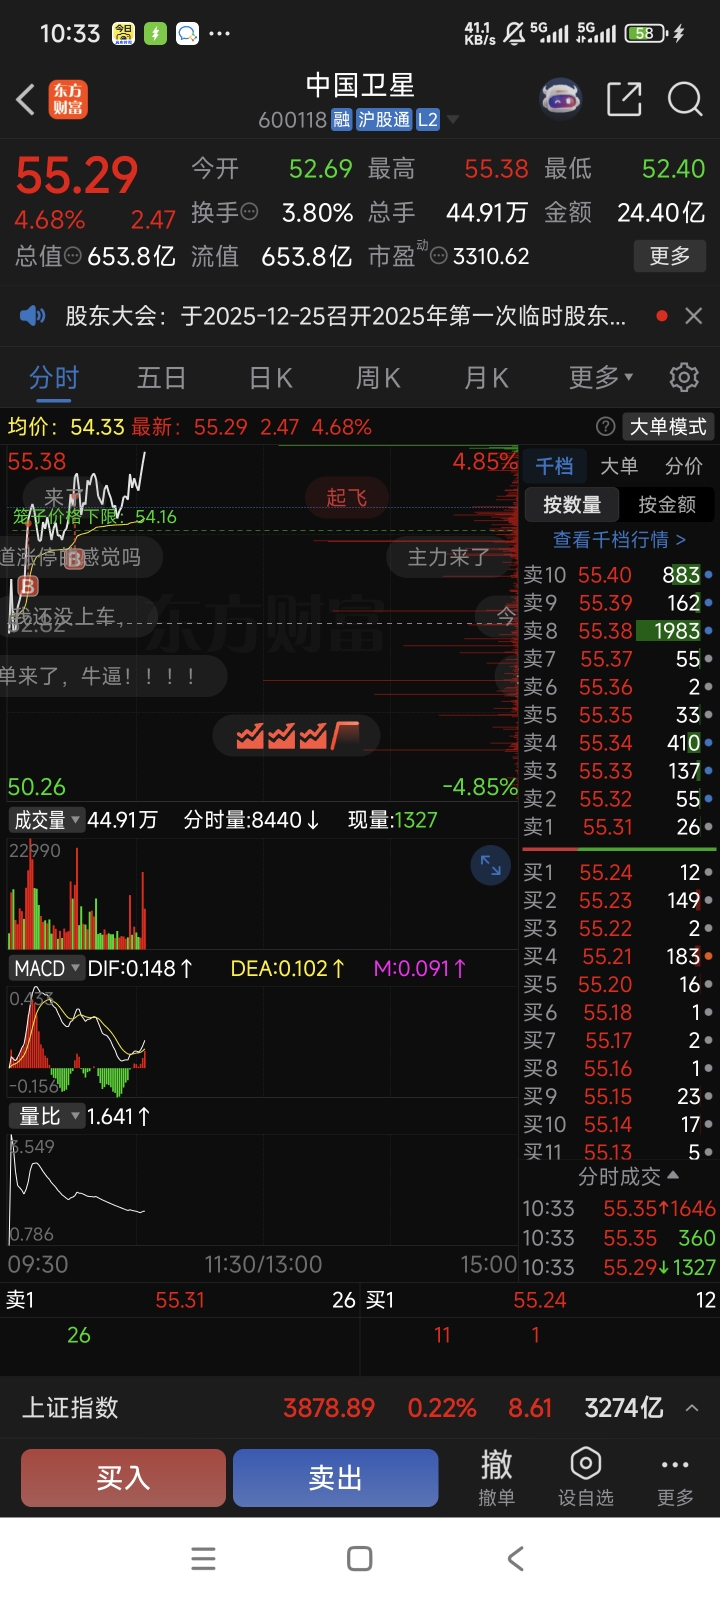This screenshot has height=1600, width=720.
Task: Open 成交量 indicator dropdown
Action: click(46, 820)
